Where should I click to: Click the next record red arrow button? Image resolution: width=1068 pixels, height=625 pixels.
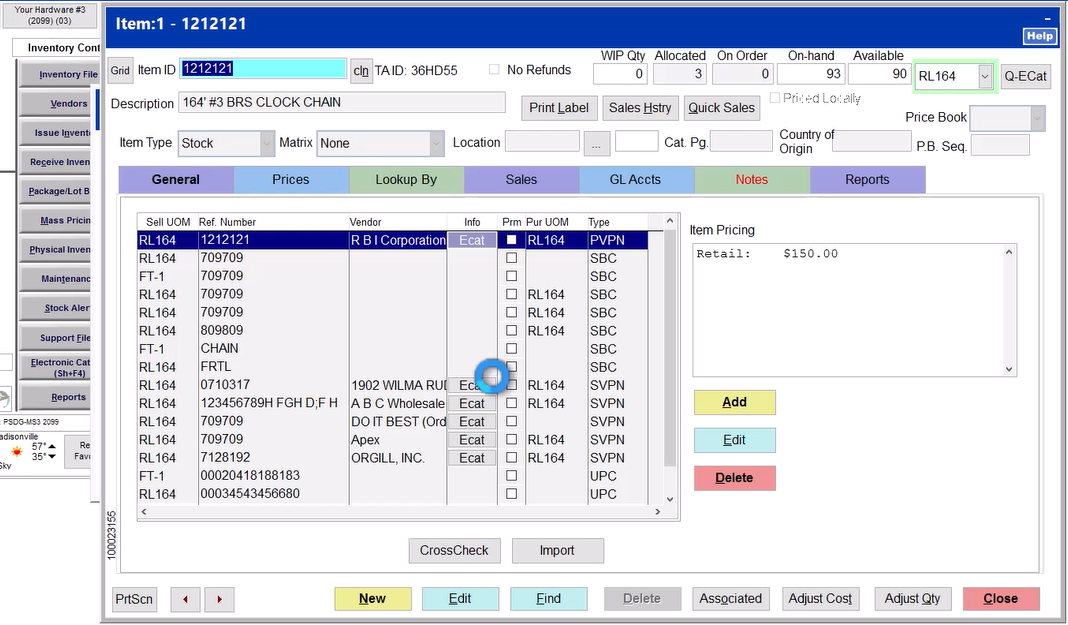tap(219, 599)
